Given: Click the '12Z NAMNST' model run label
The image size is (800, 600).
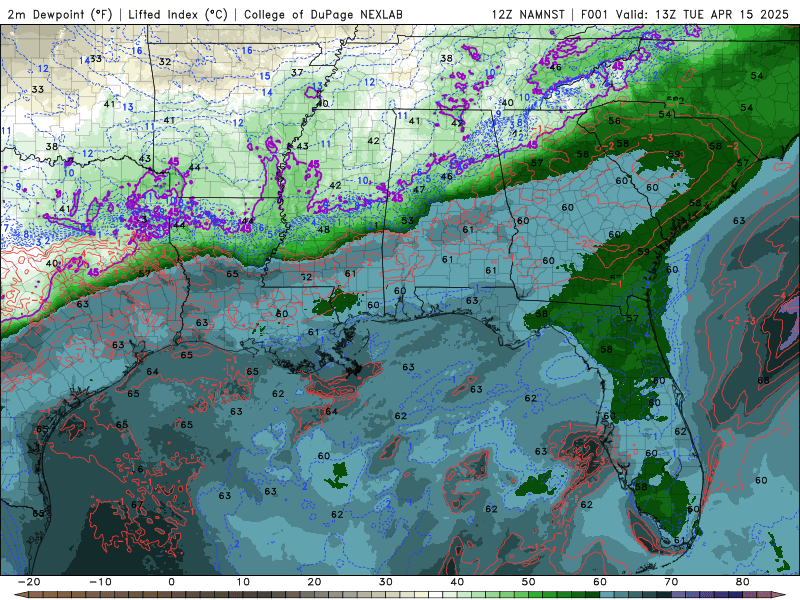Looking at the screenshot, I should tap(528, 14).
